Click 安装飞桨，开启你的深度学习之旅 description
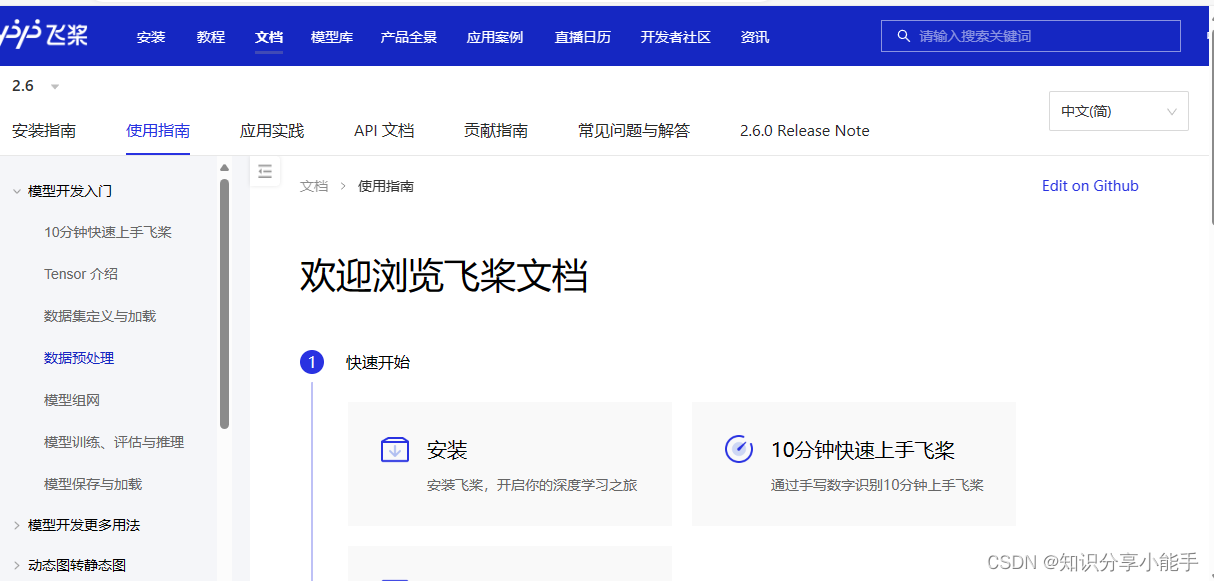This screenshot has height=581, width=1214. pyautogui.click(x=532, y=486)
